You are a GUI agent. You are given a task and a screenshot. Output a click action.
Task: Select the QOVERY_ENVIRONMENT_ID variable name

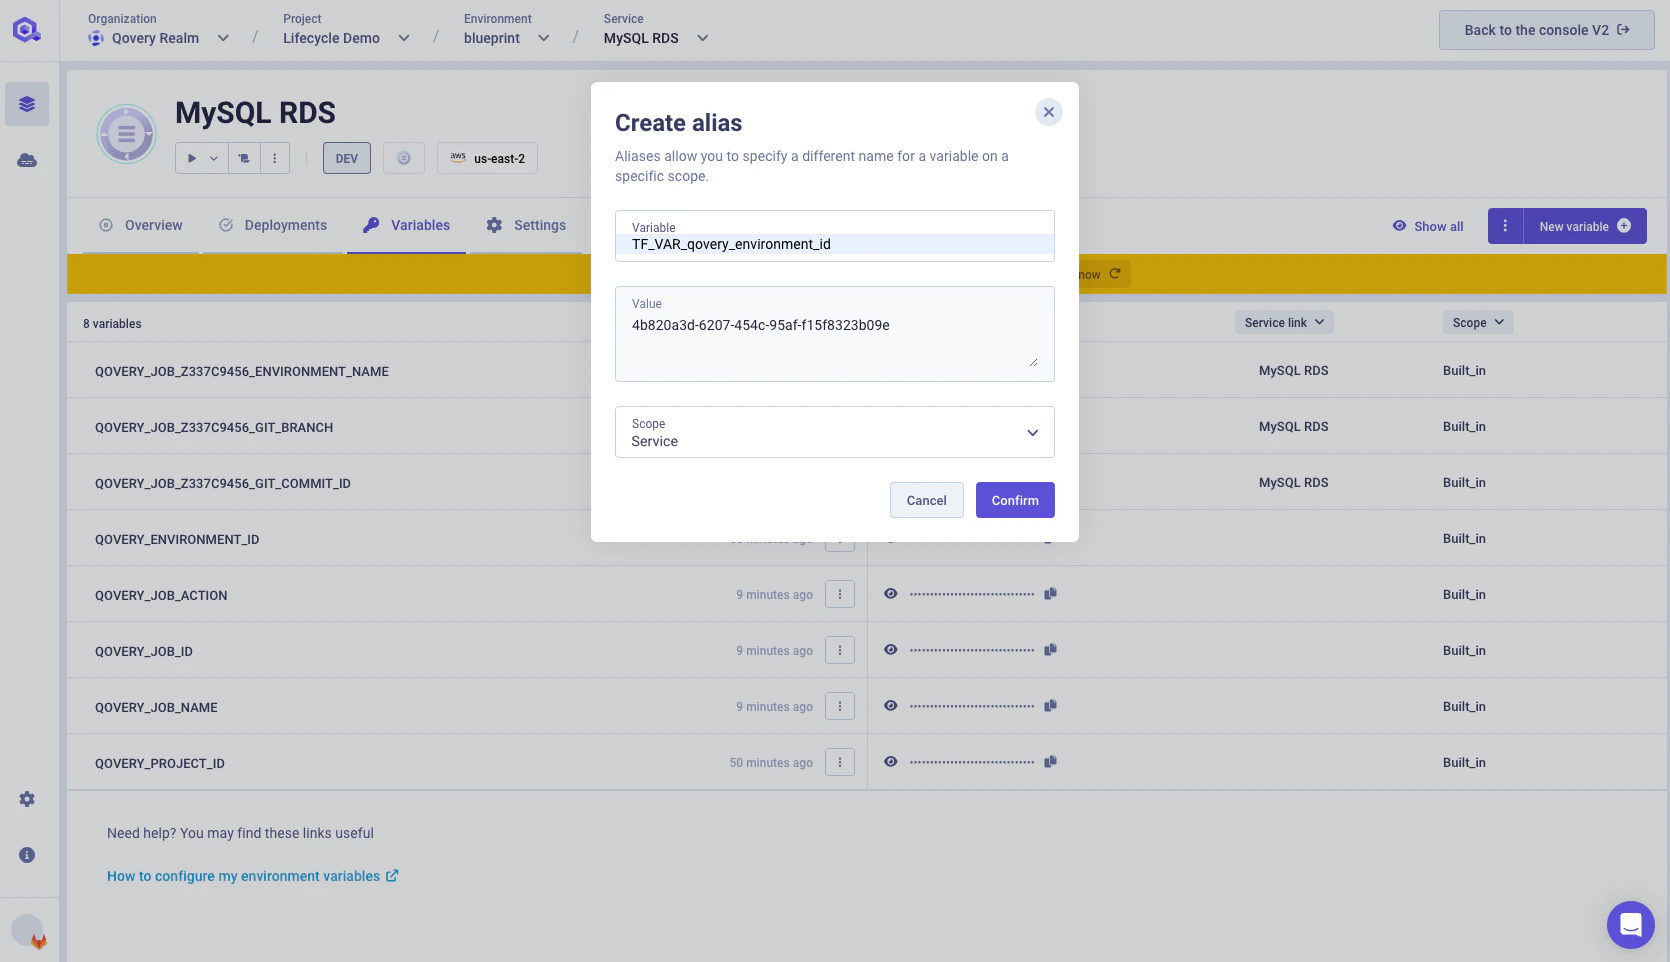(177, 539)
